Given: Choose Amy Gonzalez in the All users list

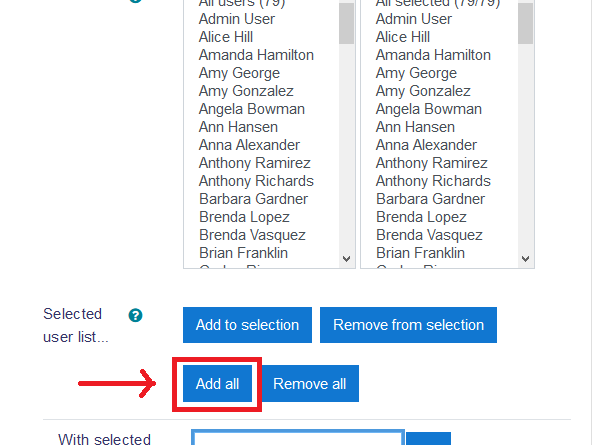Looking at the screenshot, I should pos(246,91).
